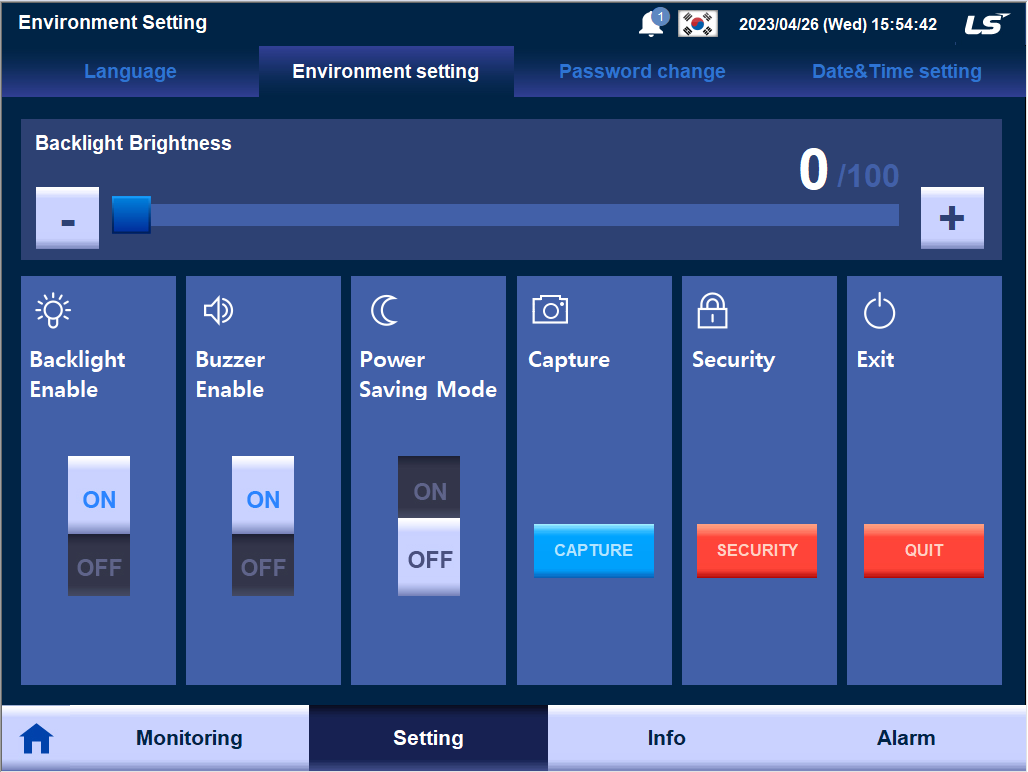Viewport: 1028px width, 772px height.
Task: Turn off Buzzer Enable
Action: pos(262,564)
